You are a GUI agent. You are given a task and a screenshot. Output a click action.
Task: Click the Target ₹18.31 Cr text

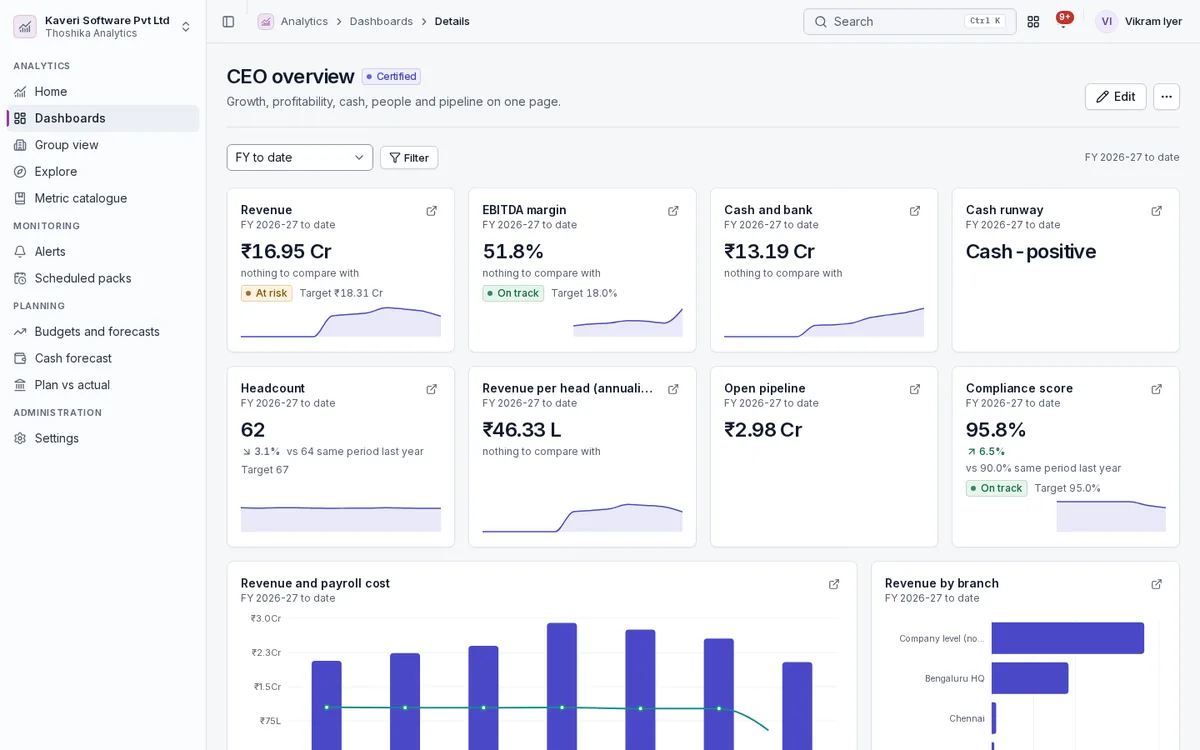341,293
